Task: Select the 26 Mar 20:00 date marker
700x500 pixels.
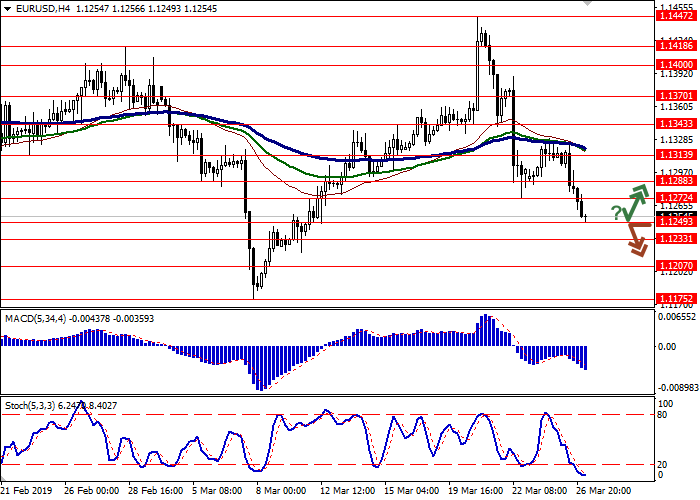Action: [606, 491]
